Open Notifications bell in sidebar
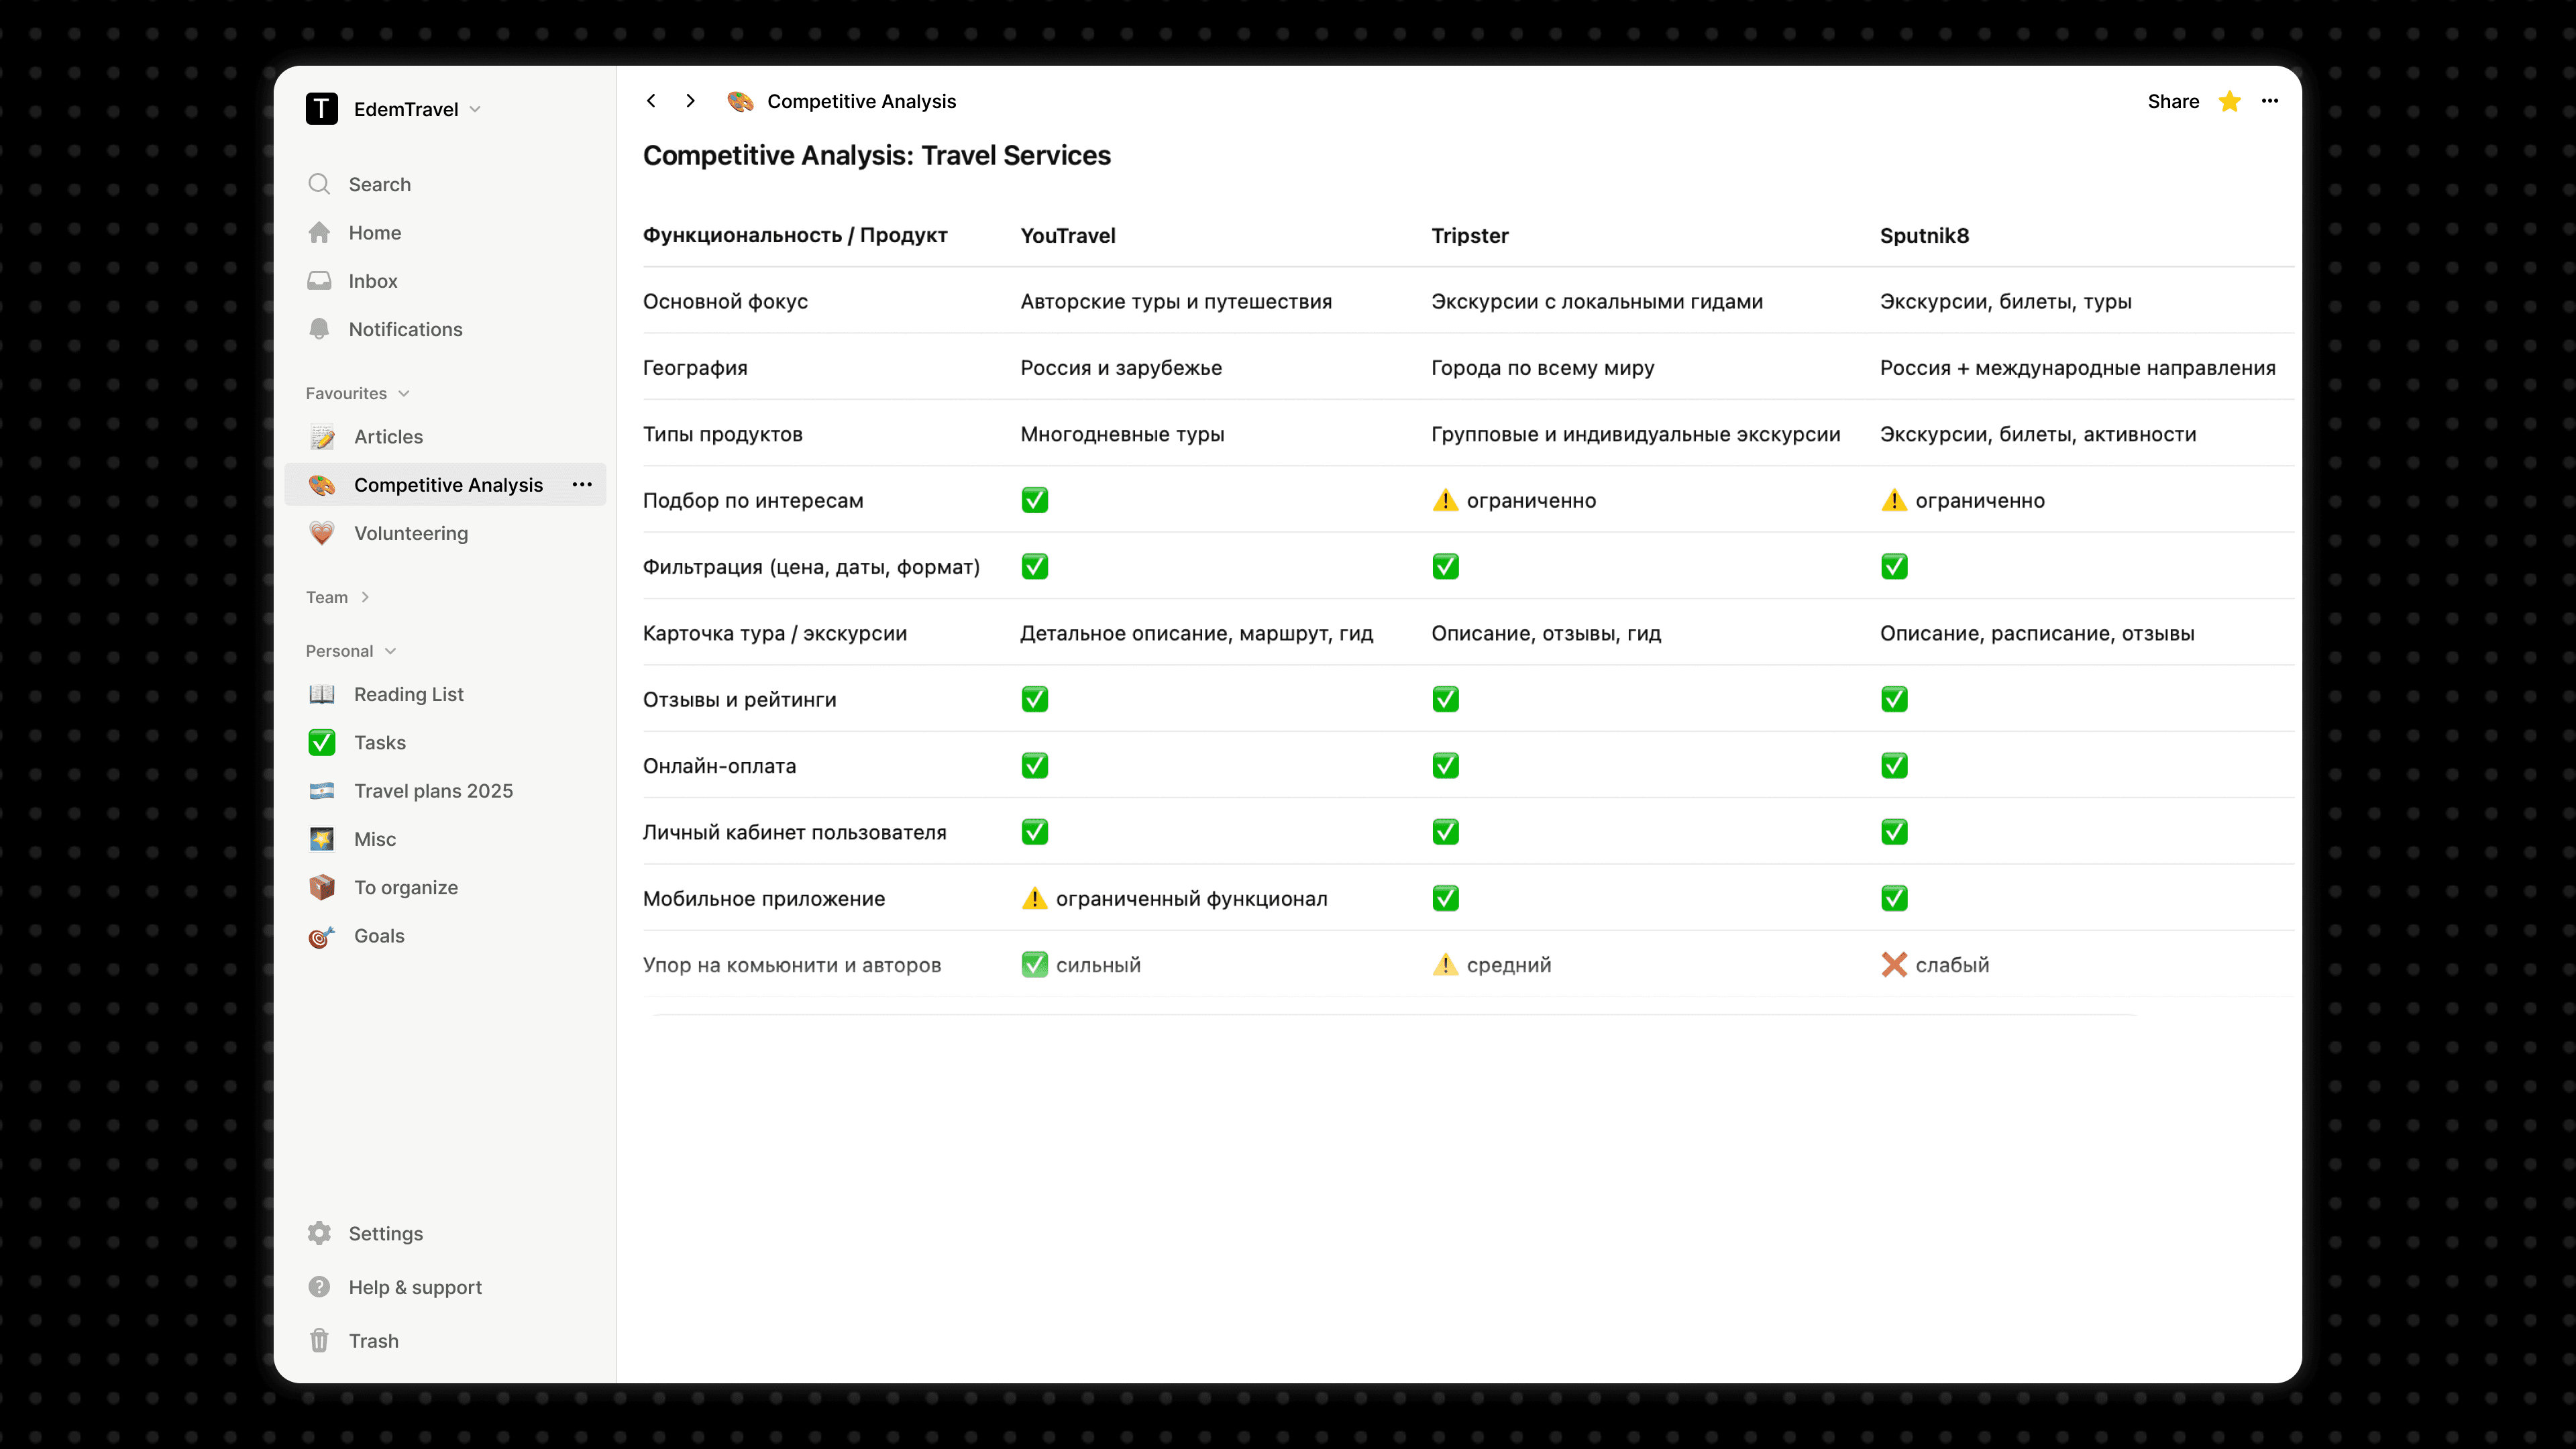Image resolution: width=2576 pixels, height=1449 pixels. point(319,329)
